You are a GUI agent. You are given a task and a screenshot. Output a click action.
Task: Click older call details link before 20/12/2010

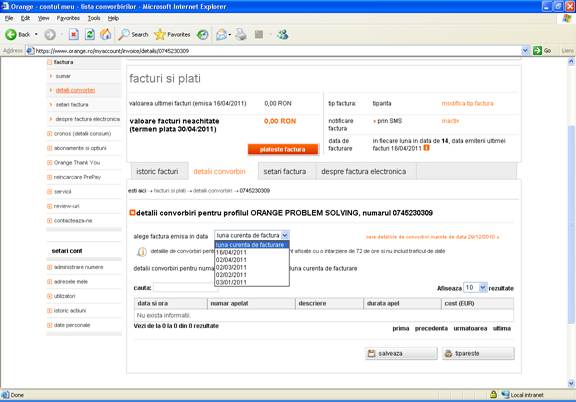432,237
